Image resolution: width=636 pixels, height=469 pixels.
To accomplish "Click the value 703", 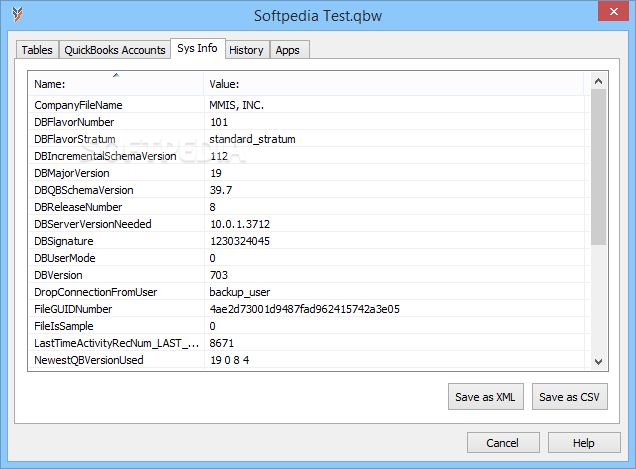I will [219, 275].
